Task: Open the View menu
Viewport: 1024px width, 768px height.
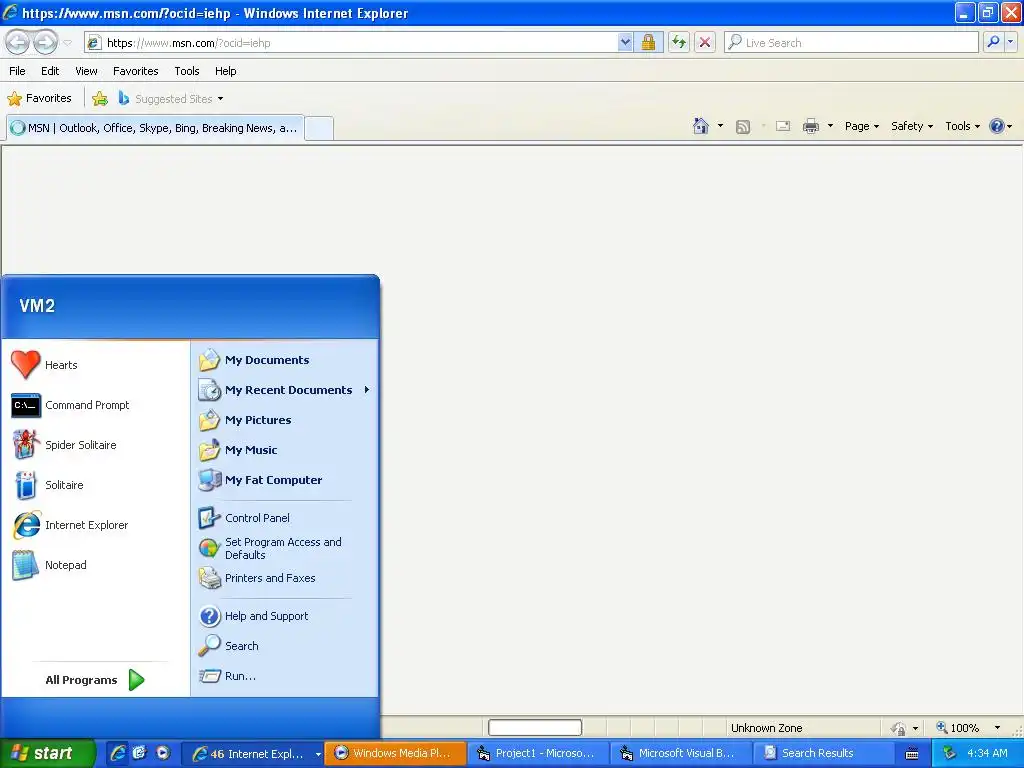Action: [x=86, y=71]
